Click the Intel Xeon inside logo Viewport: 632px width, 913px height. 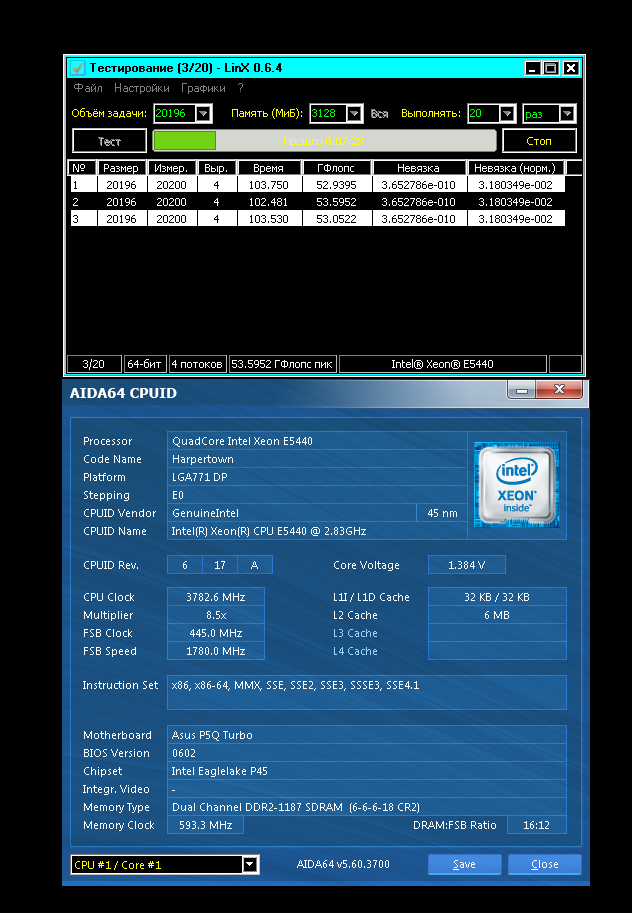point(517,485)
